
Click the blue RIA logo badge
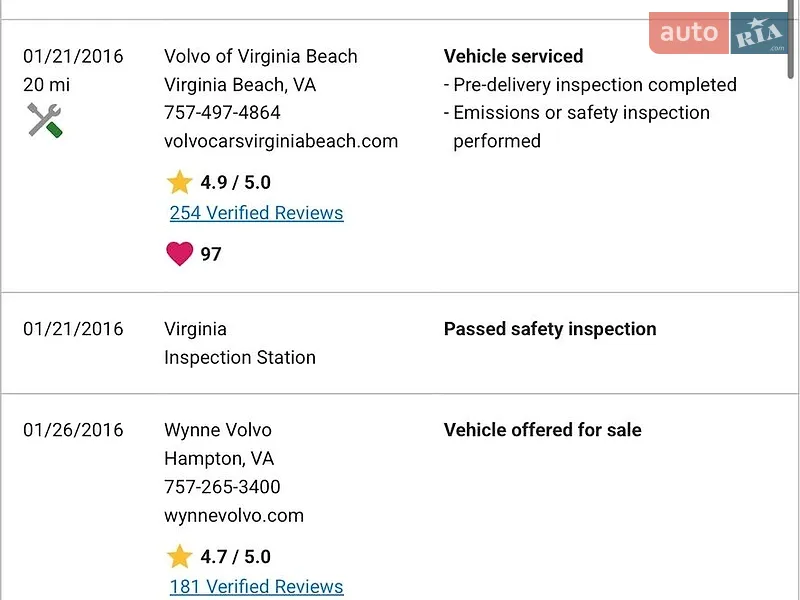click(x=759, y=33)
